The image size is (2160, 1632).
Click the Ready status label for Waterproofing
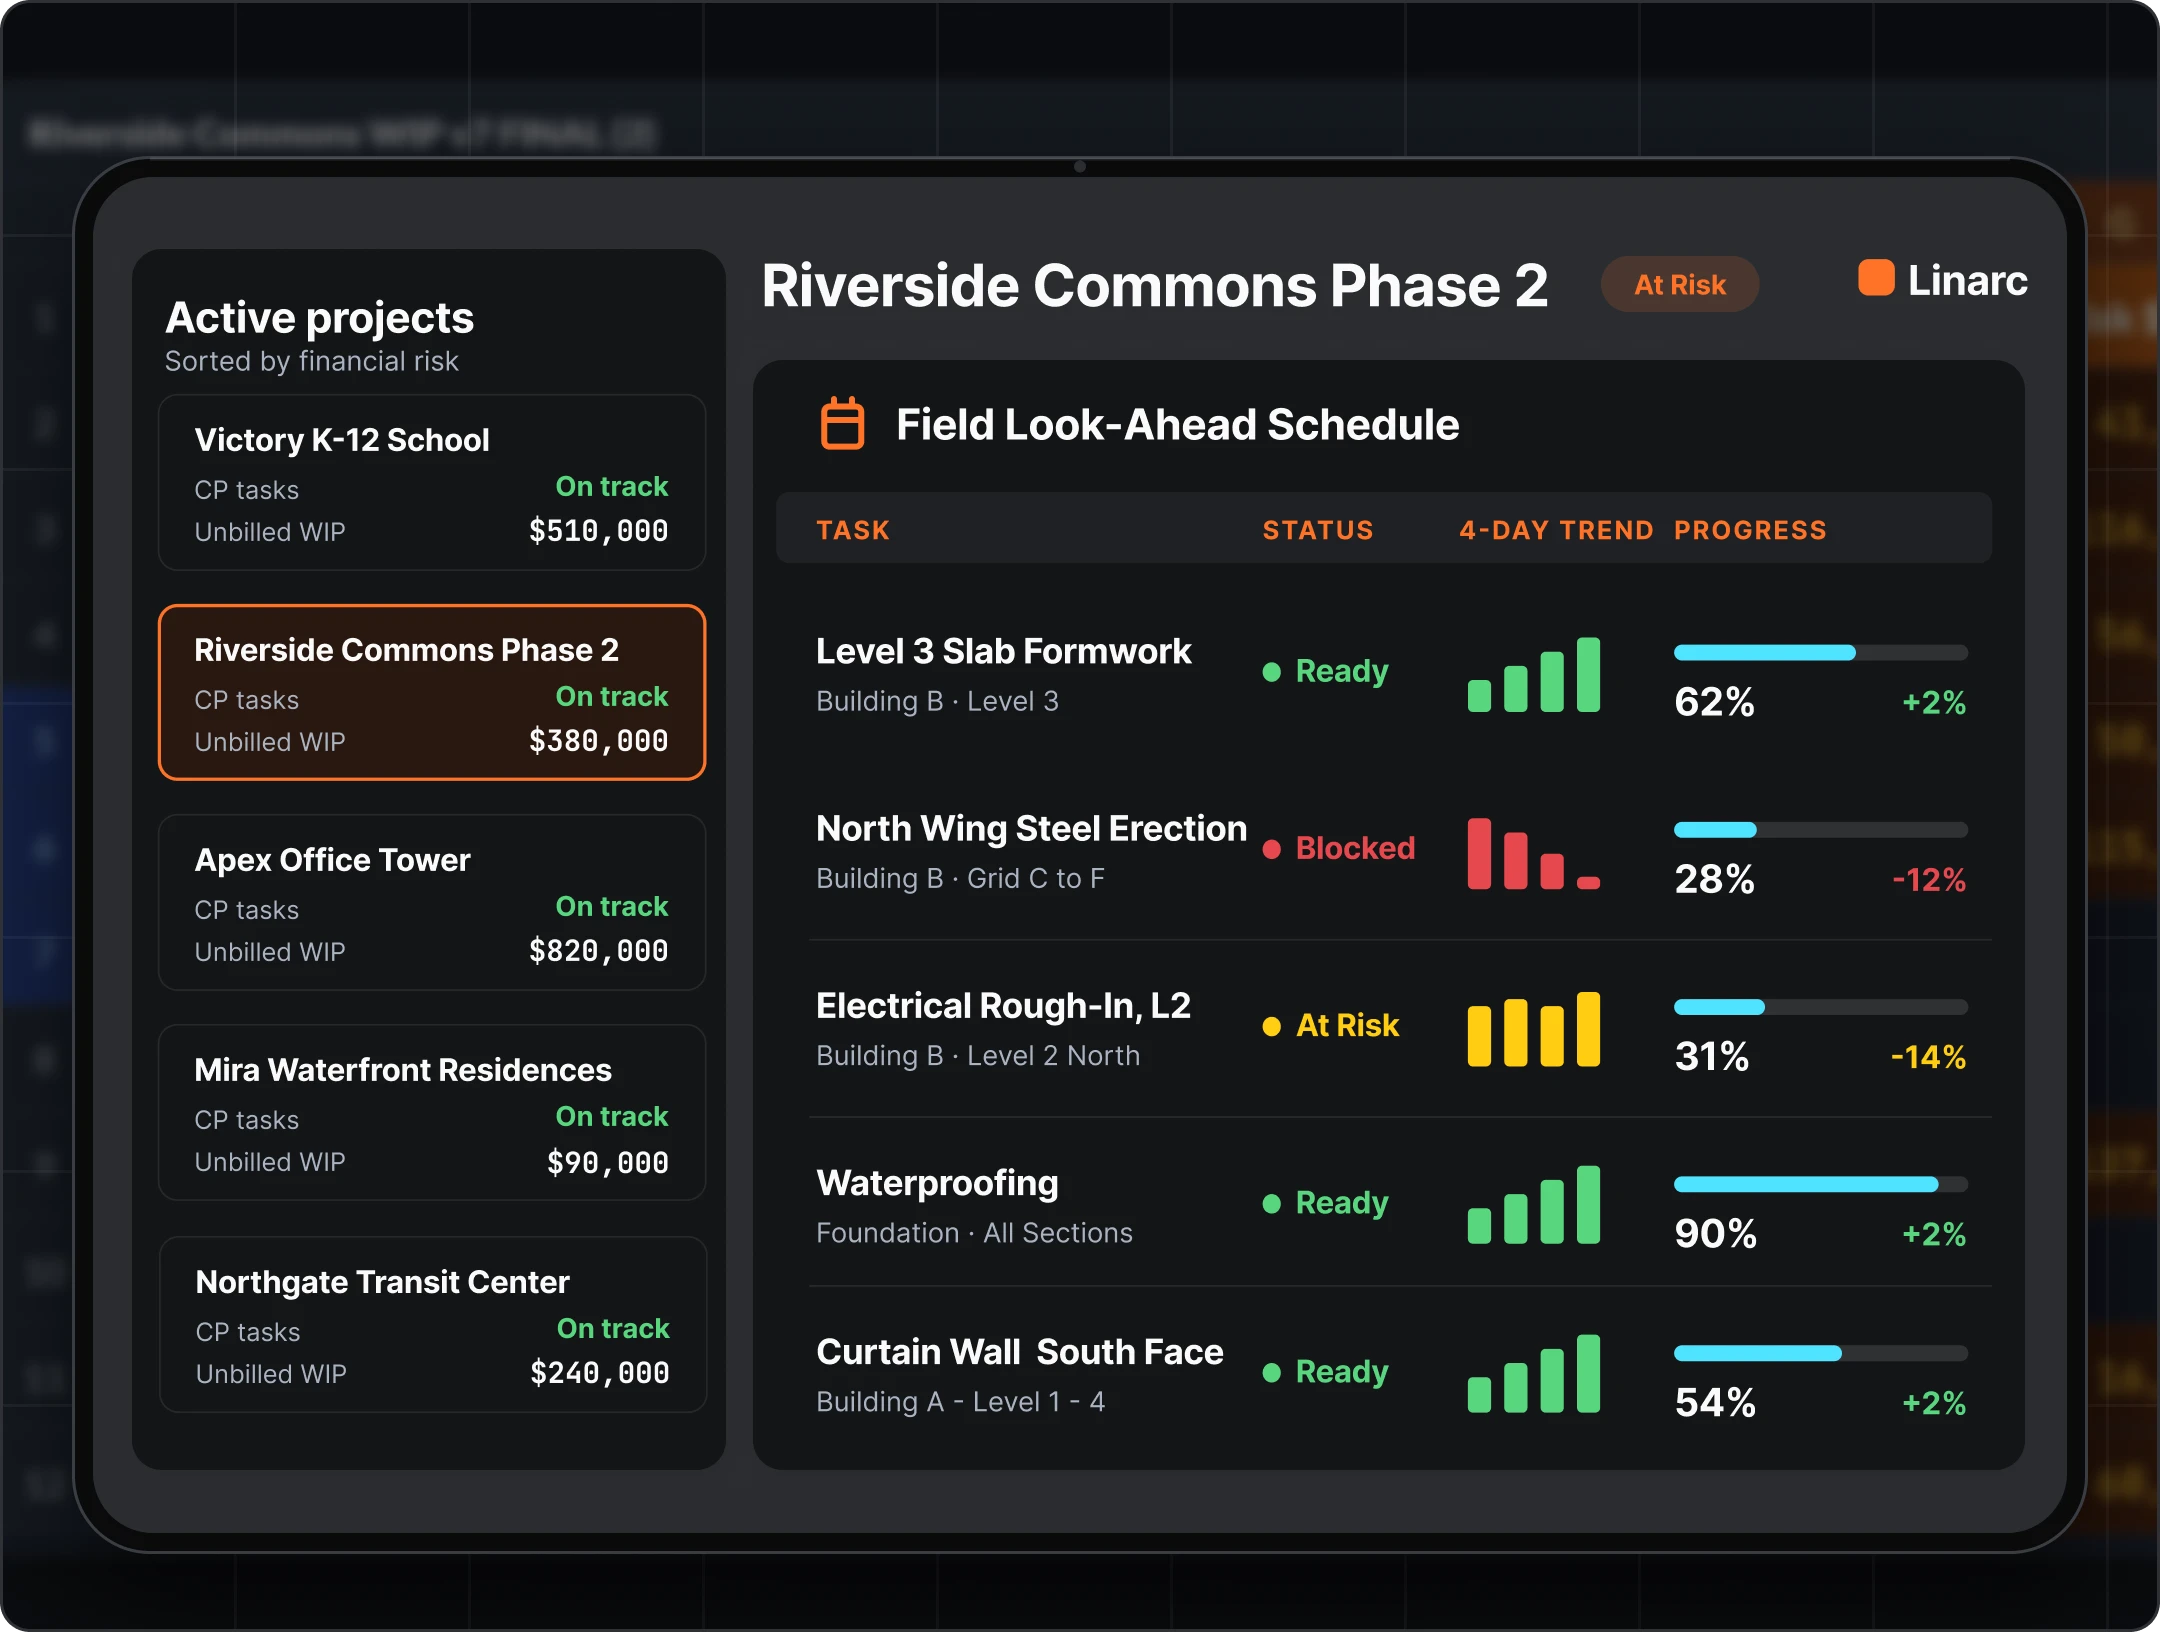[x=1342, y=1203]
